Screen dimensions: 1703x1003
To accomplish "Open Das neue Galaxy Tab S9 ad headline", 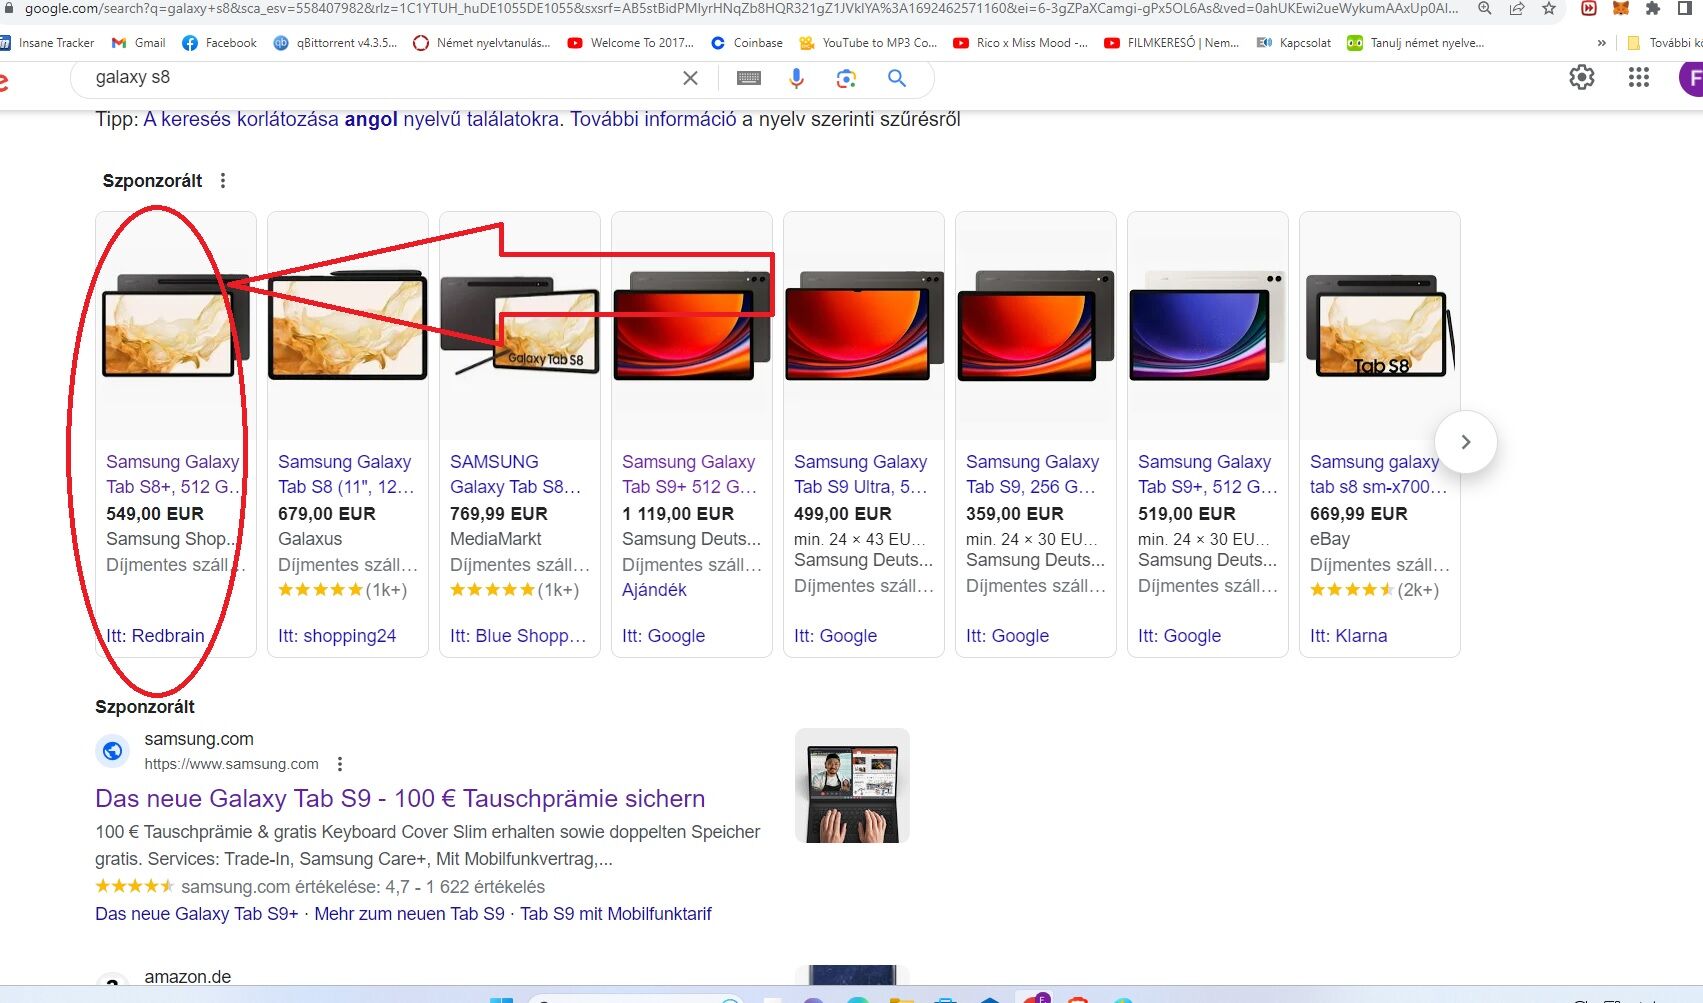I will point(400,799).
